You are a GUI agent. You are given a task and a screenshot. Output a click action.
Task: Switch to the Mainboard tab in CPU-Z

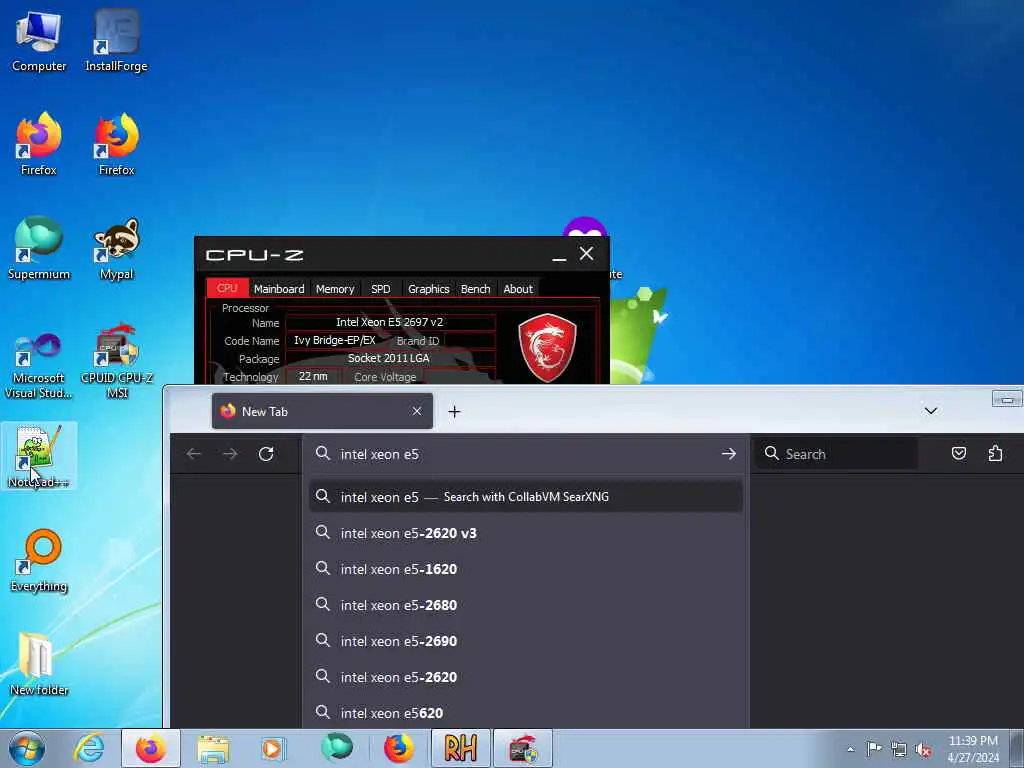279,288
